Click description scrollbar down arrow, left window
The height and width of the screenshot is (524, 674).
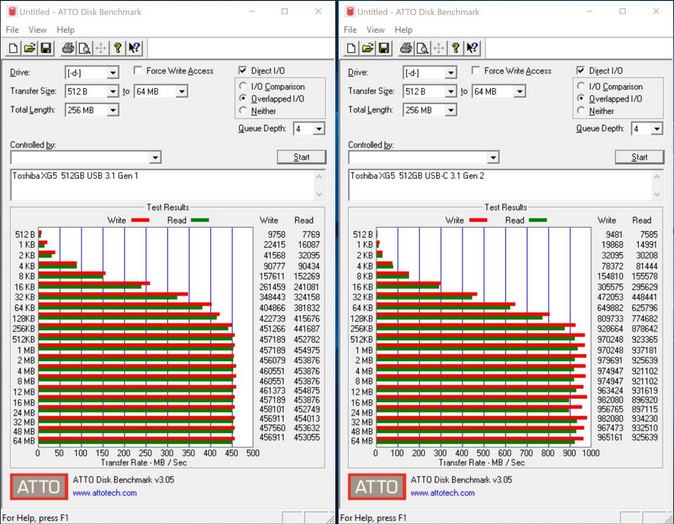tap(319, 194)
